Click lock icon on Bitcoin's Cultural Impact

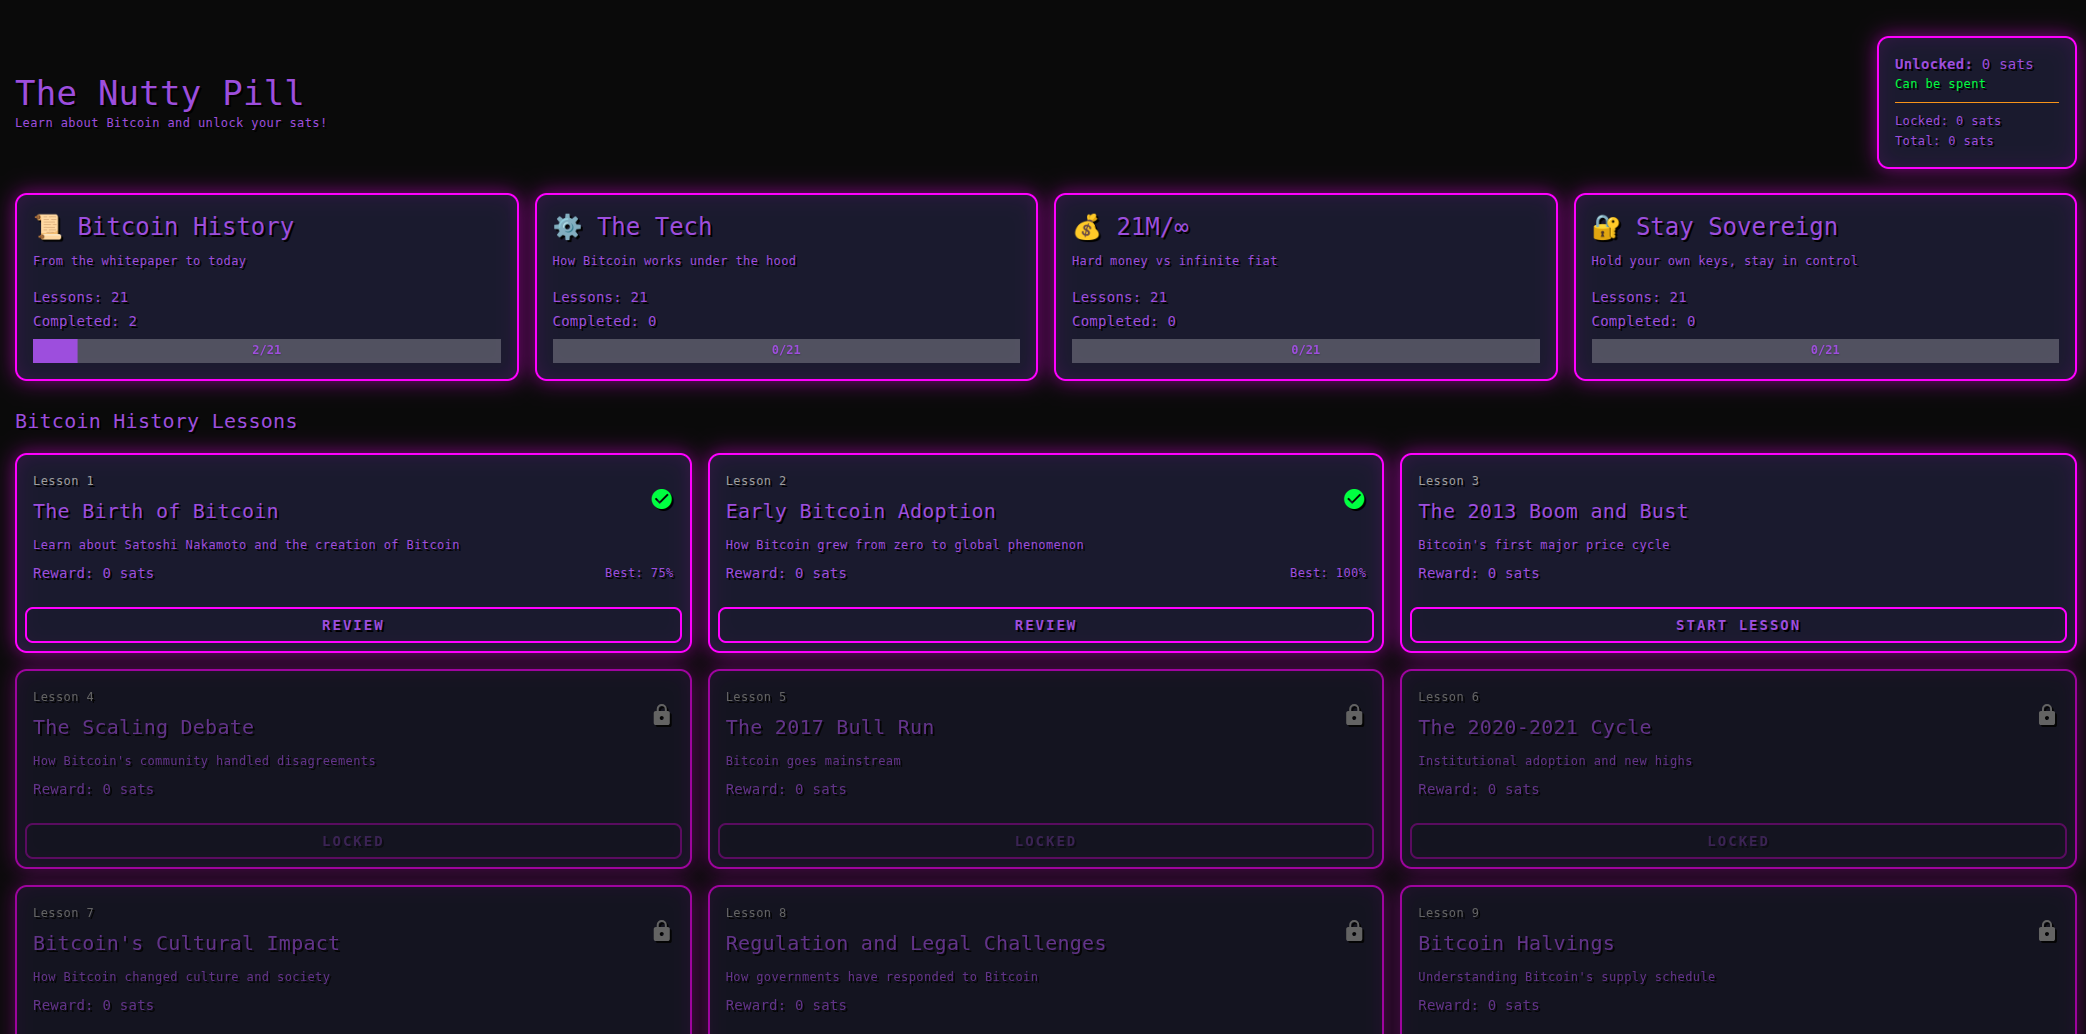661,931
